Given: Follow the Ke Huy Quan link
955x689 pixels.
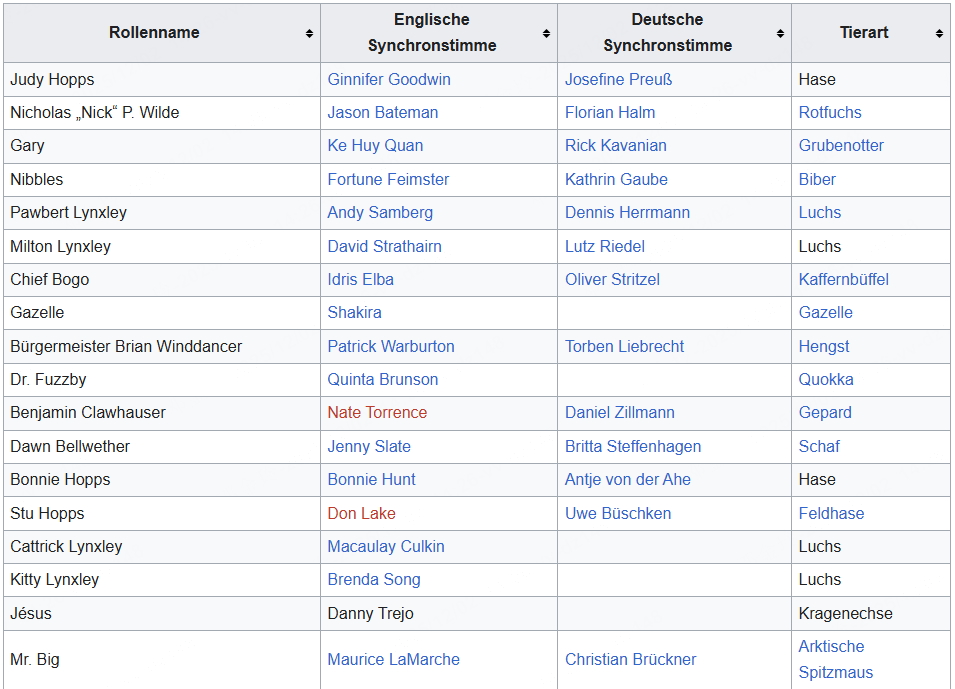Looking at the screenshot, I should pos(375,145).
